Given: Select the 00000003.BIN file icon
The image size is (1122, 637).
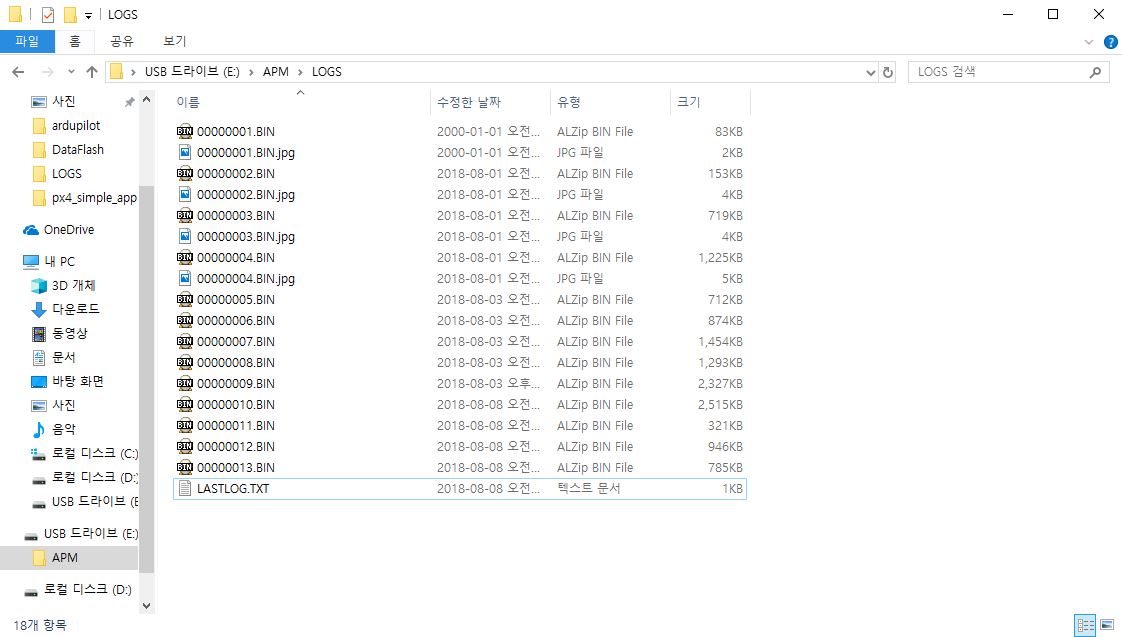Looking at the screenshot, I should (x=185, y=215).
